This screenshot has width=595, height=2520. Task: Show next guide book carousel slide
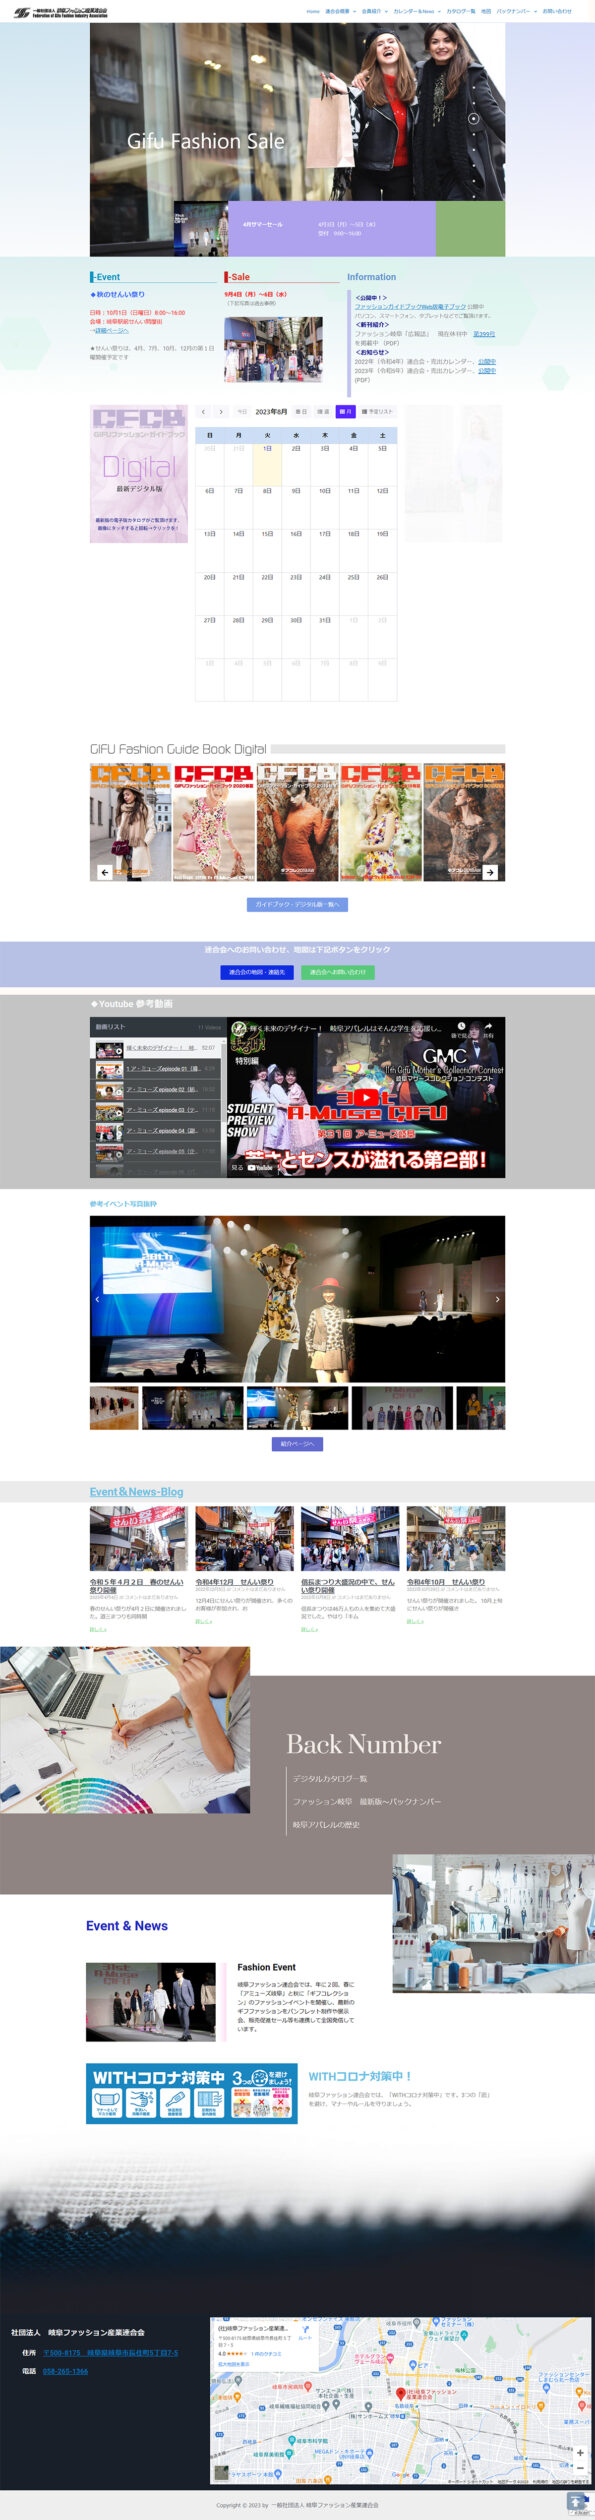click(x=490, y=872)
